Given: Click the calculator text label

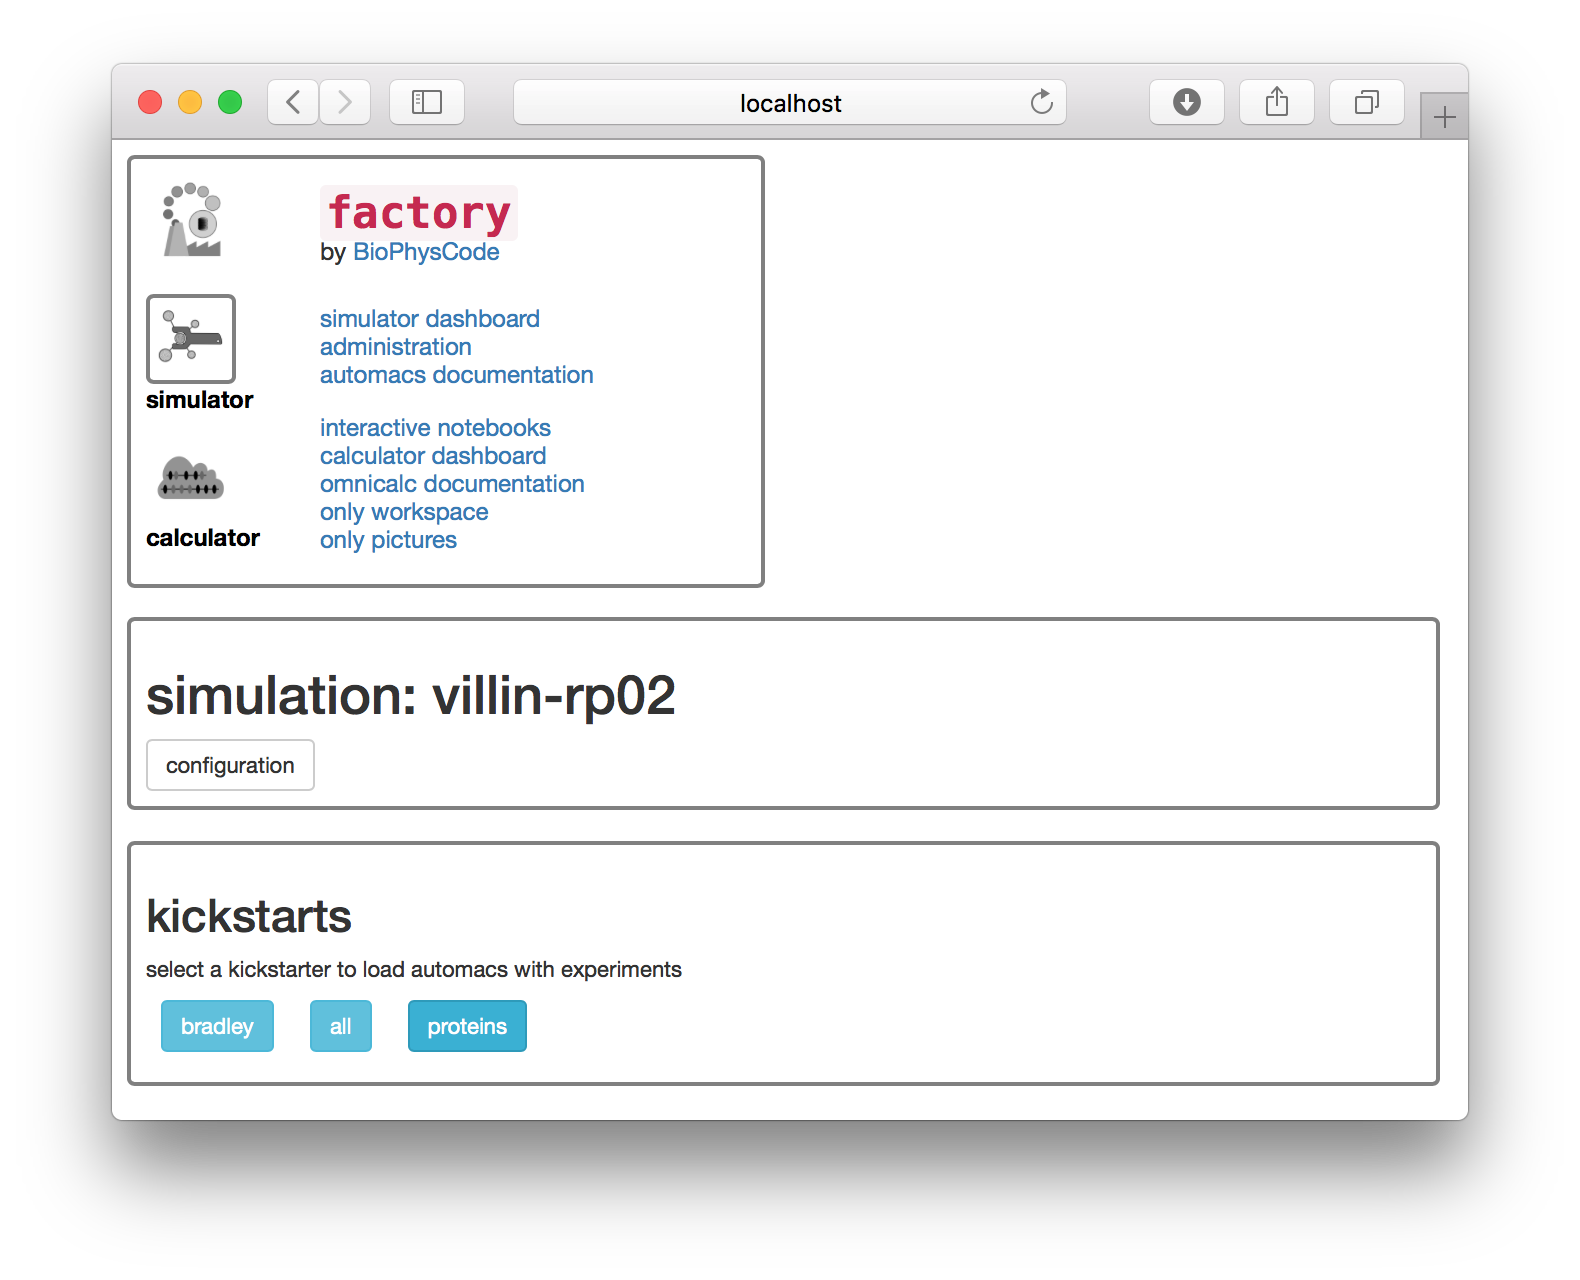Looking at the screenshot, I should [x=203, y=538].
